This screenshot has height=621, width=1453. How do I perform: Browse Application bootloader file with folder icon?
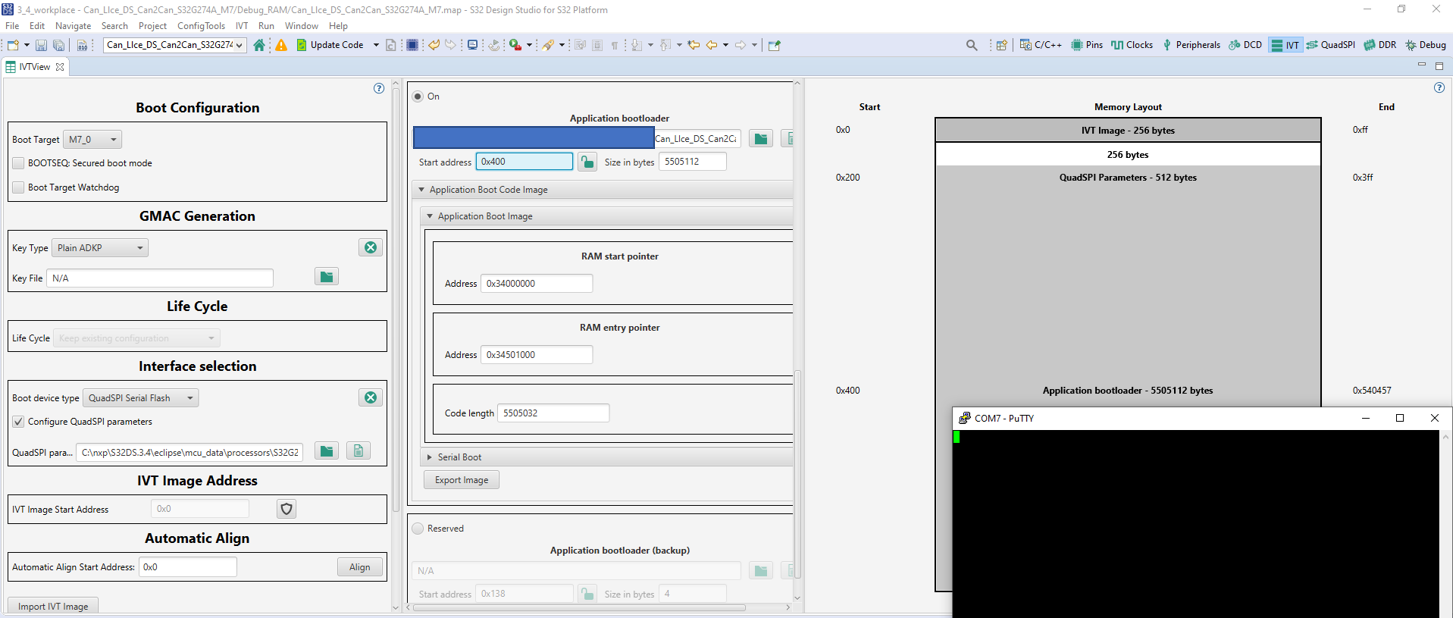pos(760,138)
